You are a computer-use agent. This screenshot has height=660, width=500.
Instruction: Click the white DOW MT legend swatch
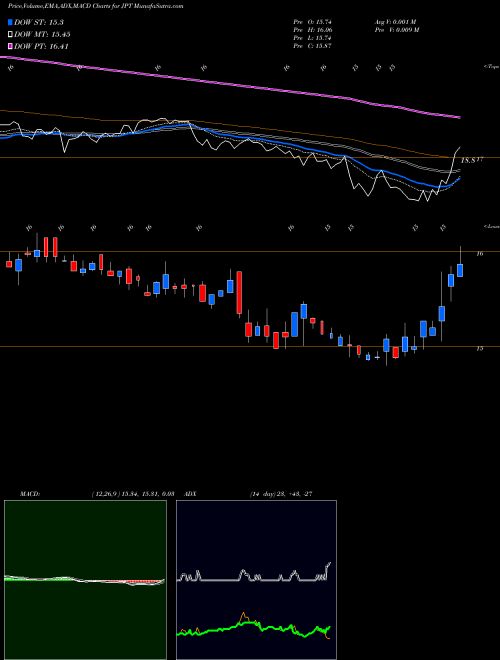[11, 34]
